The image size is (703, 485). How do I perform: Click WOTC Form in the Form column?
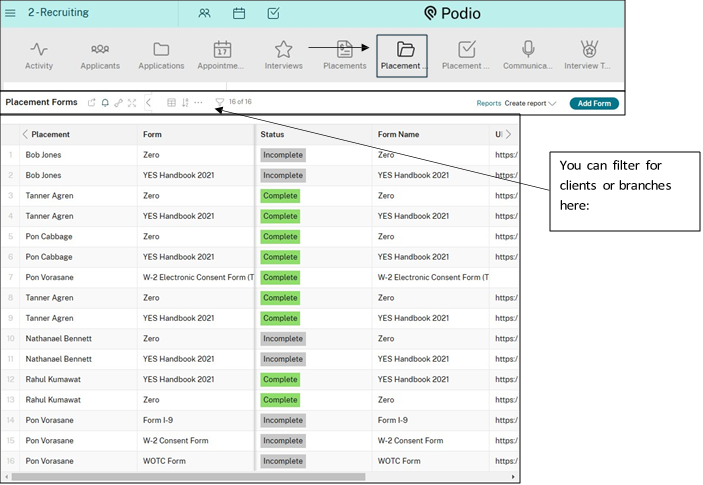[x=164, y=461]
